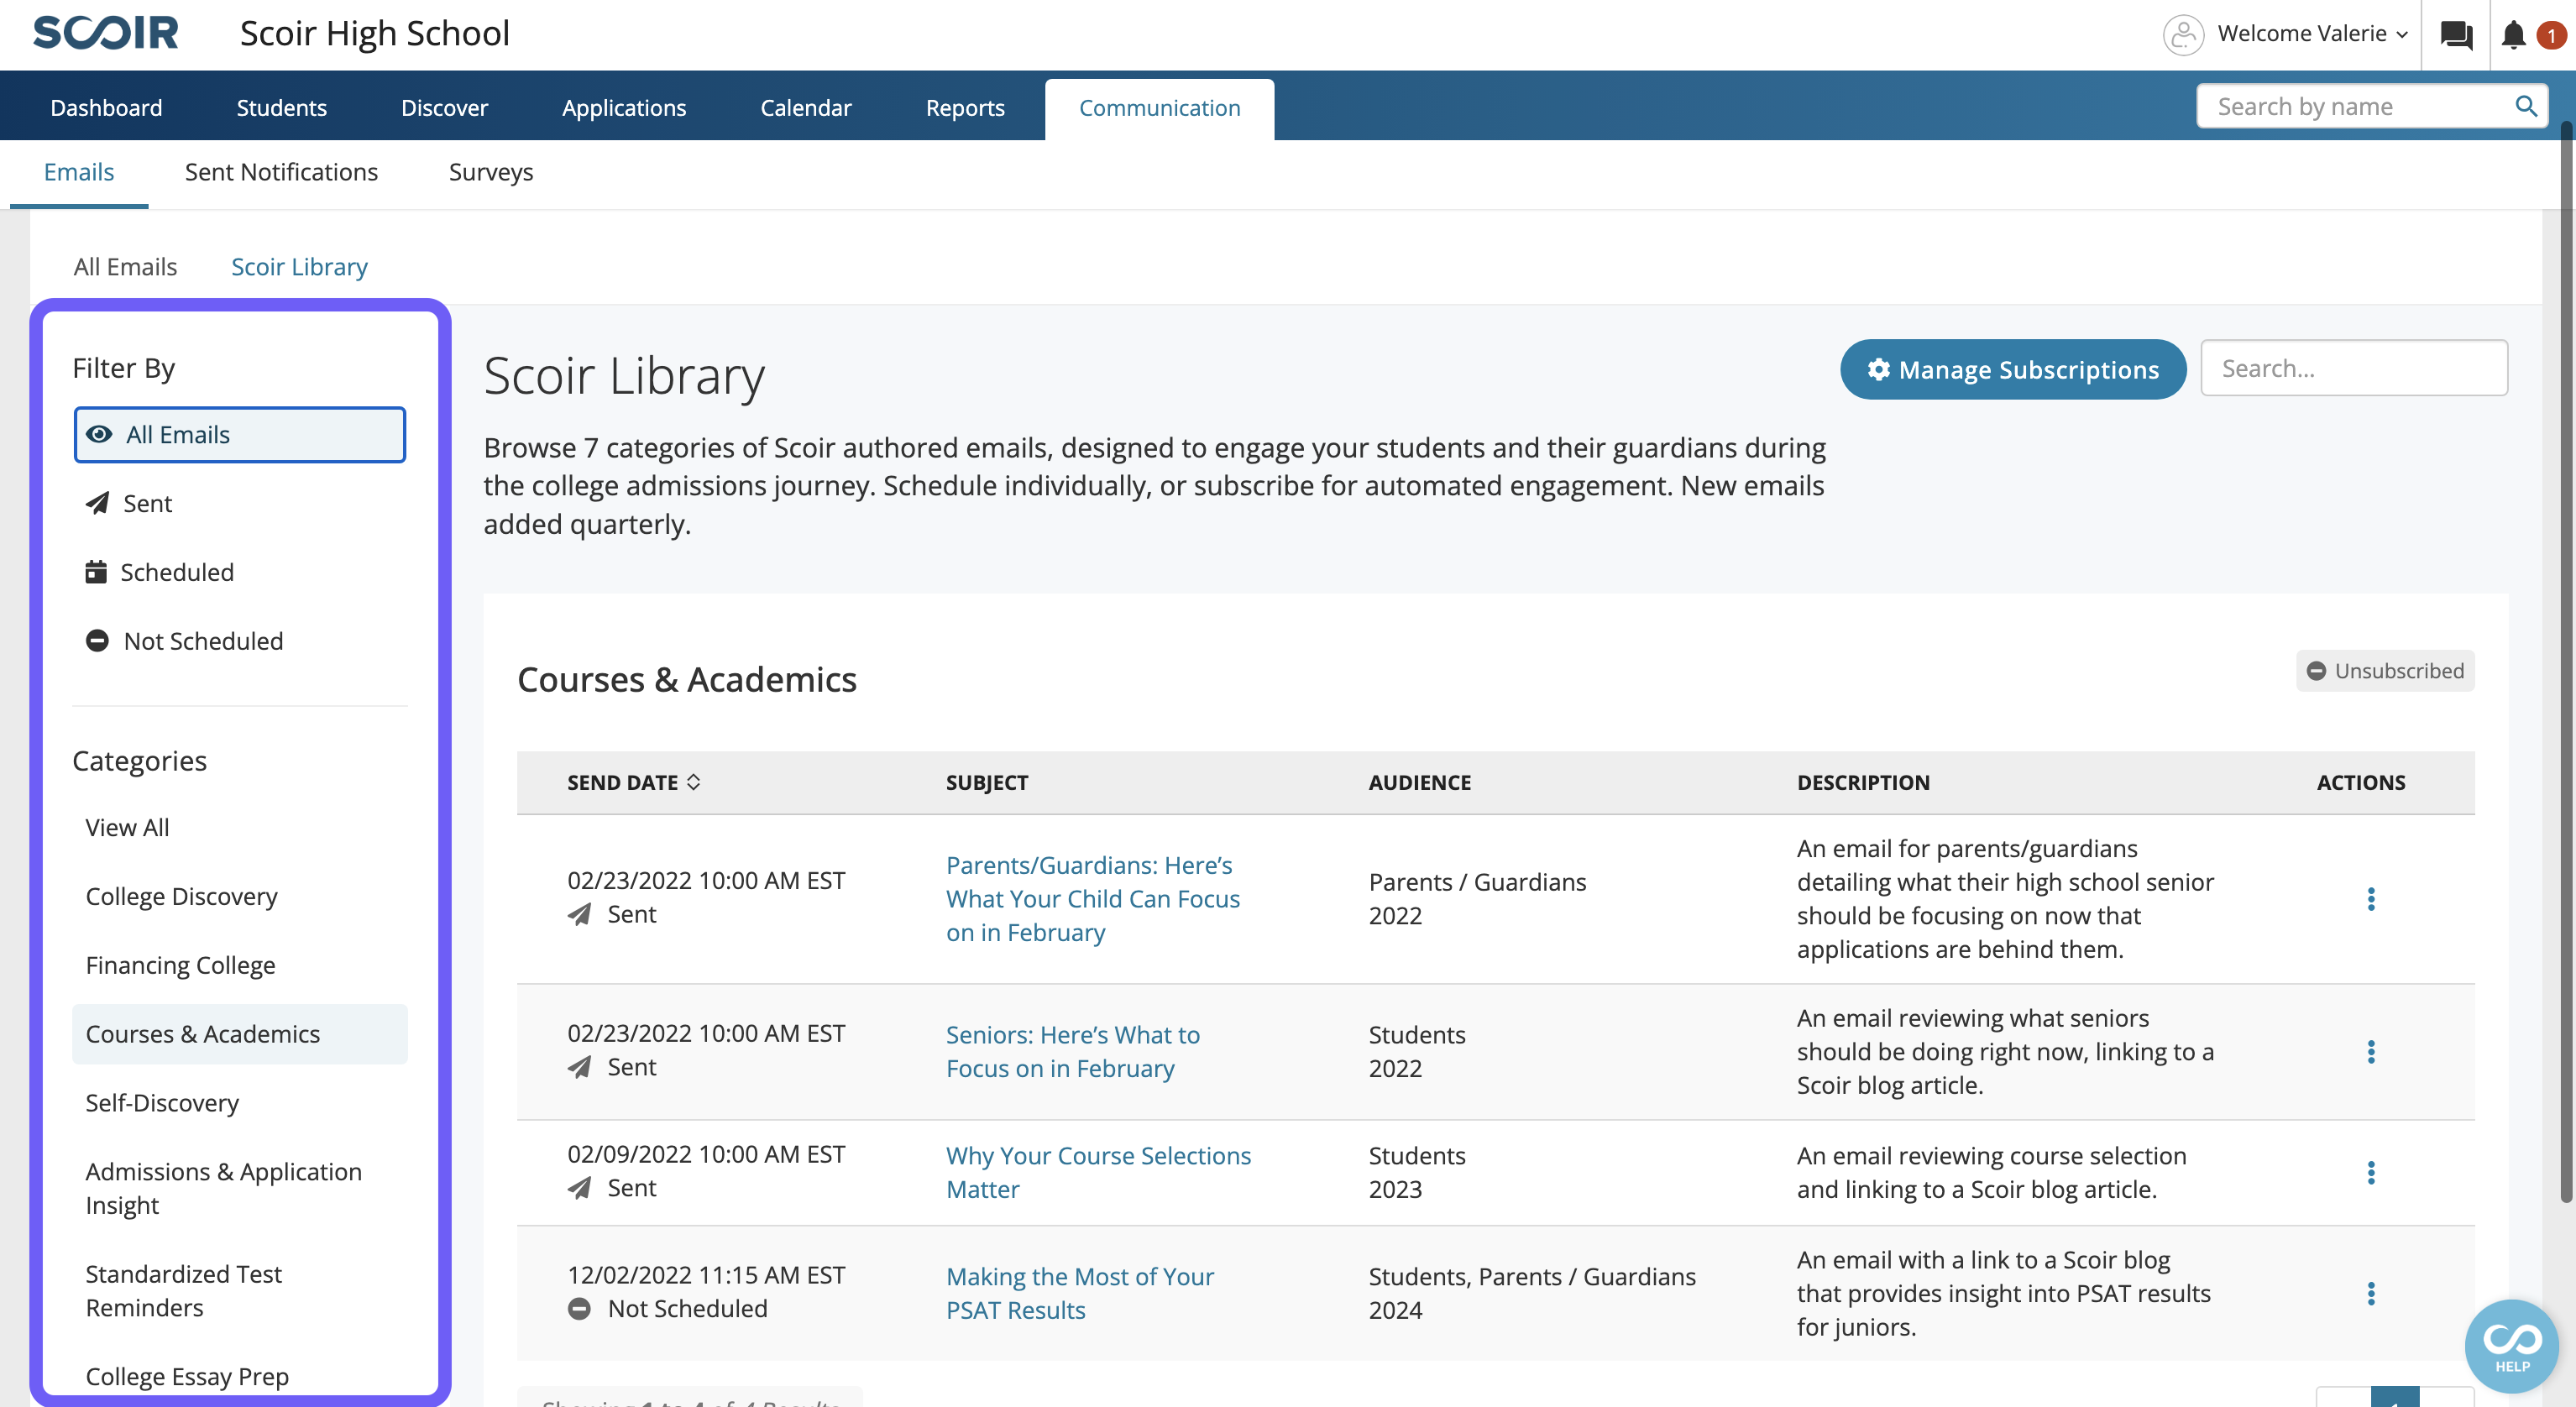Click the Send Date column header
The image size is (2576, 1407).
click(x=634, y=782)
